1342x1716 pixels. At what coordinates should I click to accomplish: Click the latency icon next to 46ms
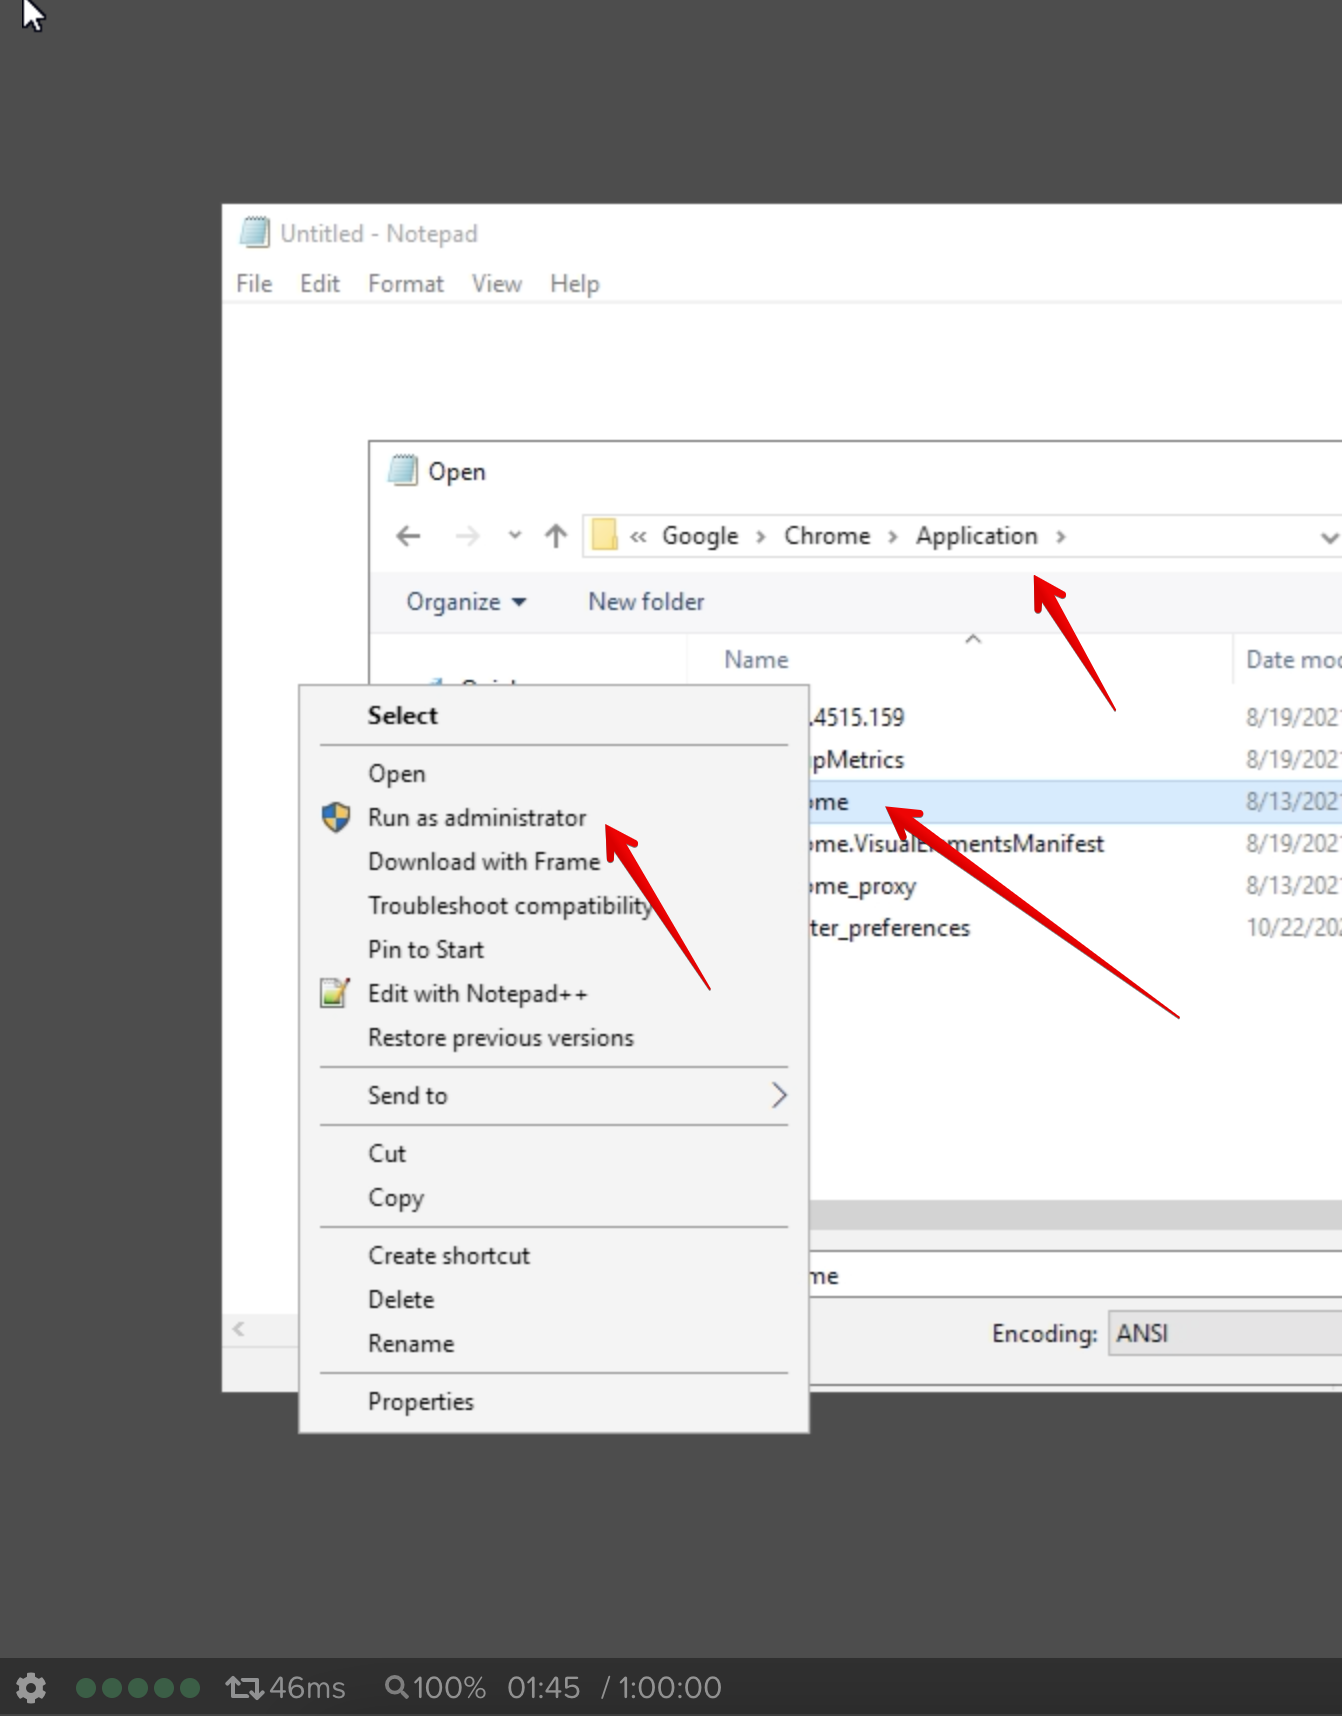244,1688
